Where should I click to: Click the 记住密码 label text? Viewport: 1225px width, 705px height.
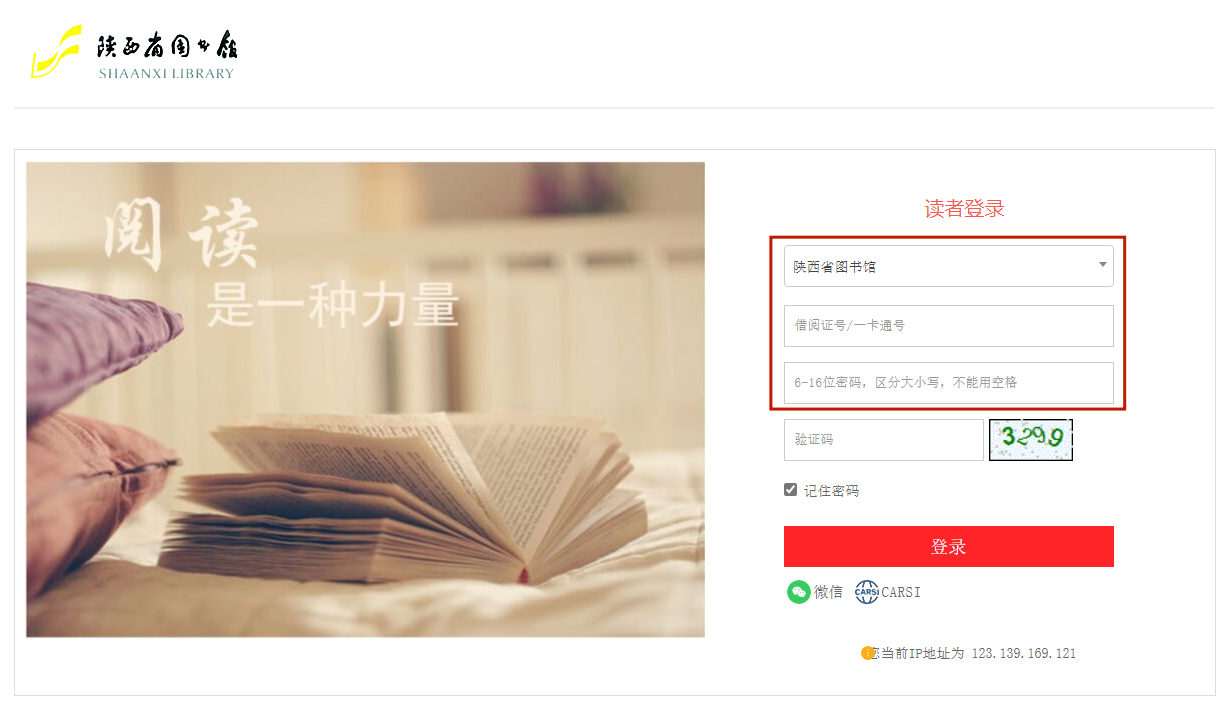831,491
